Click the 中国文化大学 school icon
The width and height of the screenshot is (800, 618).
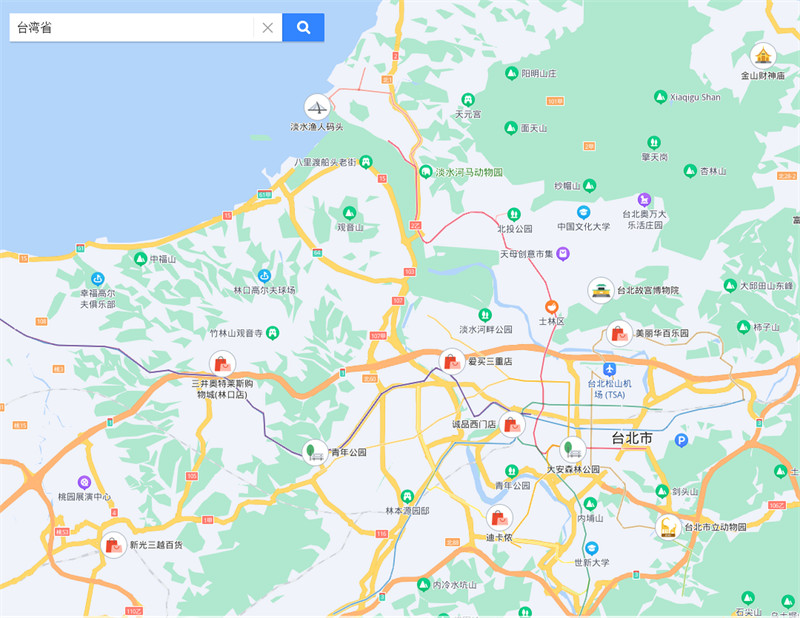[583, 212]
